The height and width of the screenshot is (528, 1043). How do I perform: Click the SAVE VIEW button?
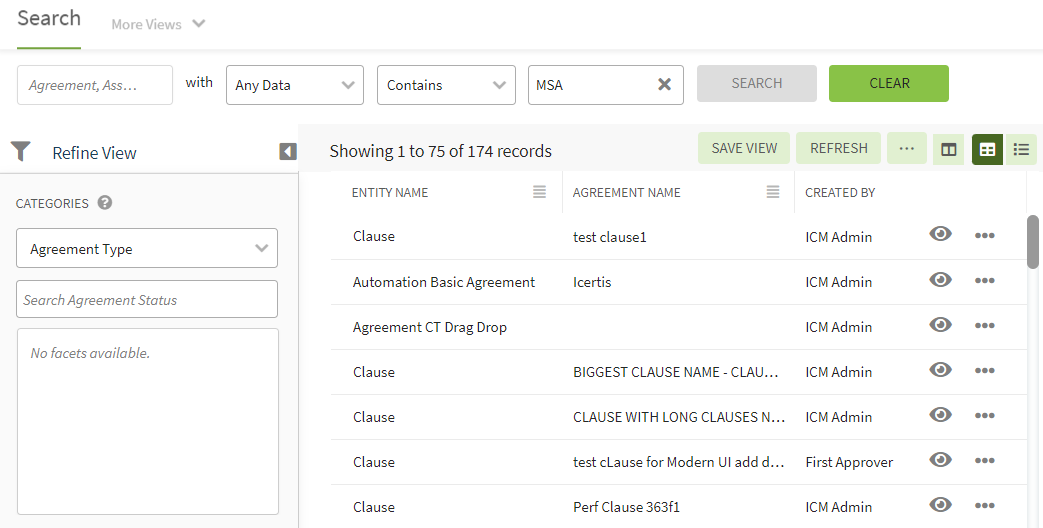click(744, 148)
